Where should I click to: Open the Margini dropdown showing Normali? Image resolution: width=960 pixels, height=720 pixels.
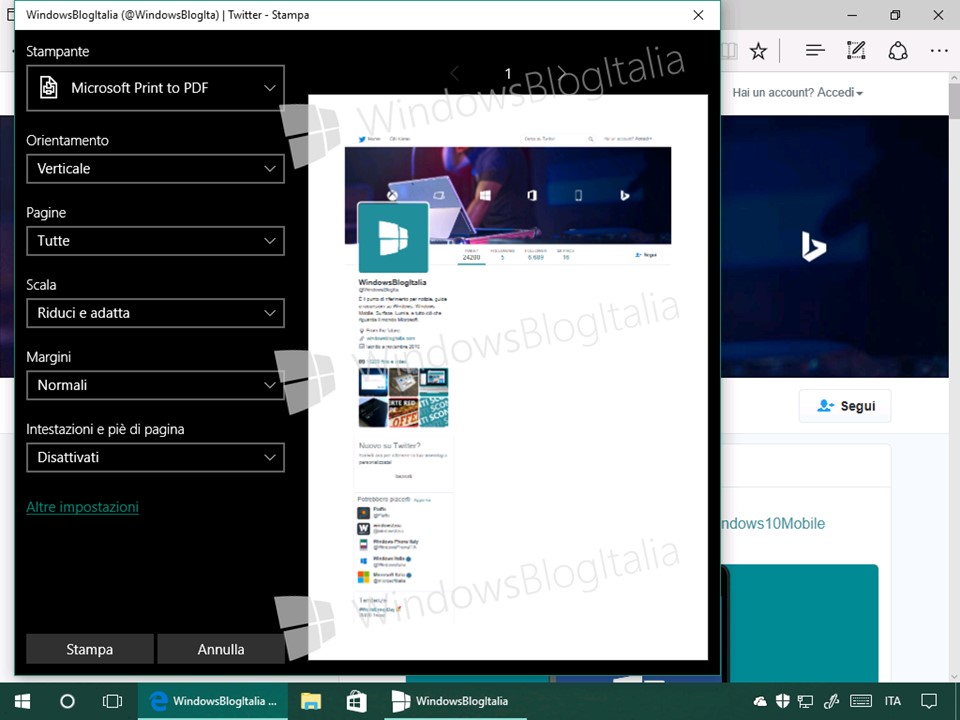(156, 386)
